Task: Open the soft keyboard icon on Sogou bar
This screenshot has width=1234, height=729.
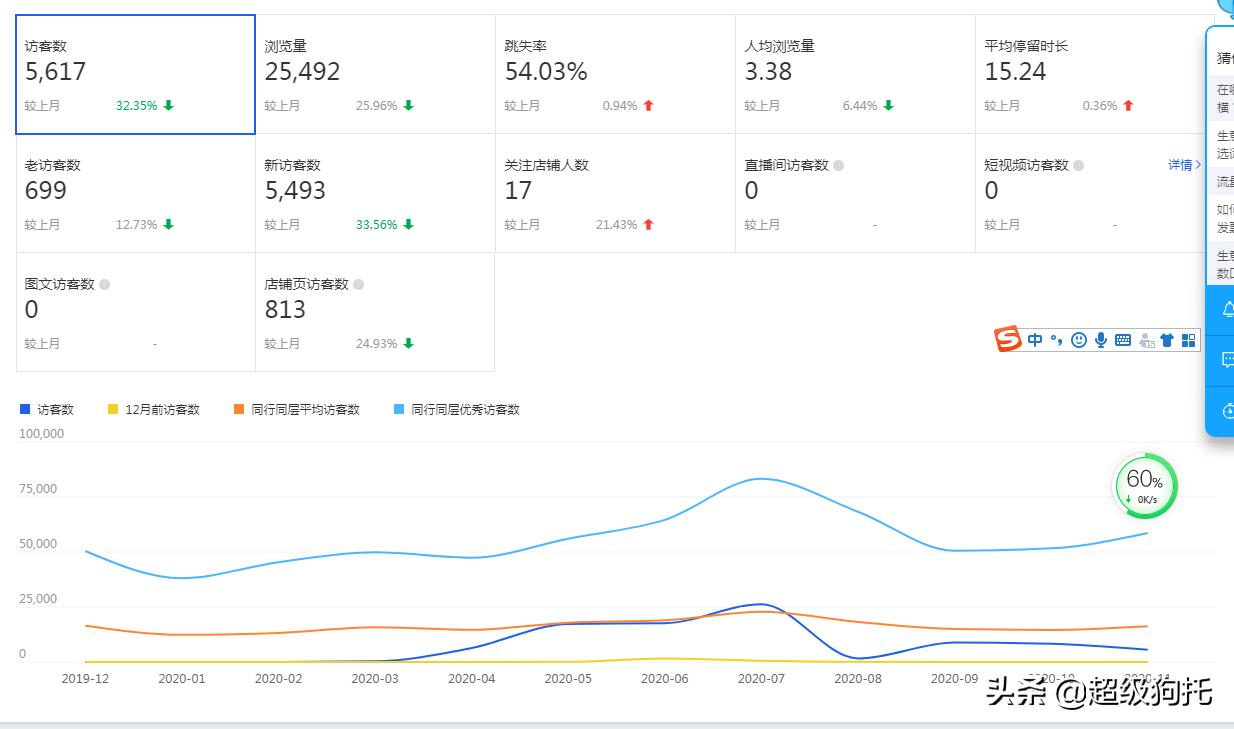Action: coord(1122,340)
